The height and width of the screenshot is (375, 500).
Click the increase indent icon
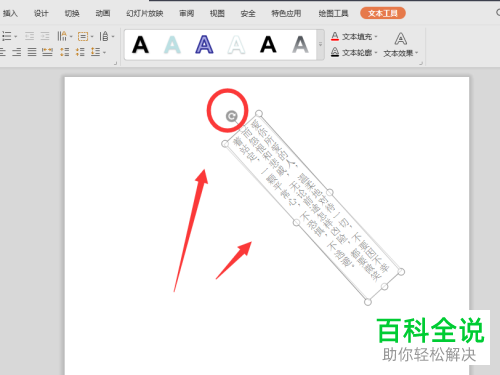point(45,36)
